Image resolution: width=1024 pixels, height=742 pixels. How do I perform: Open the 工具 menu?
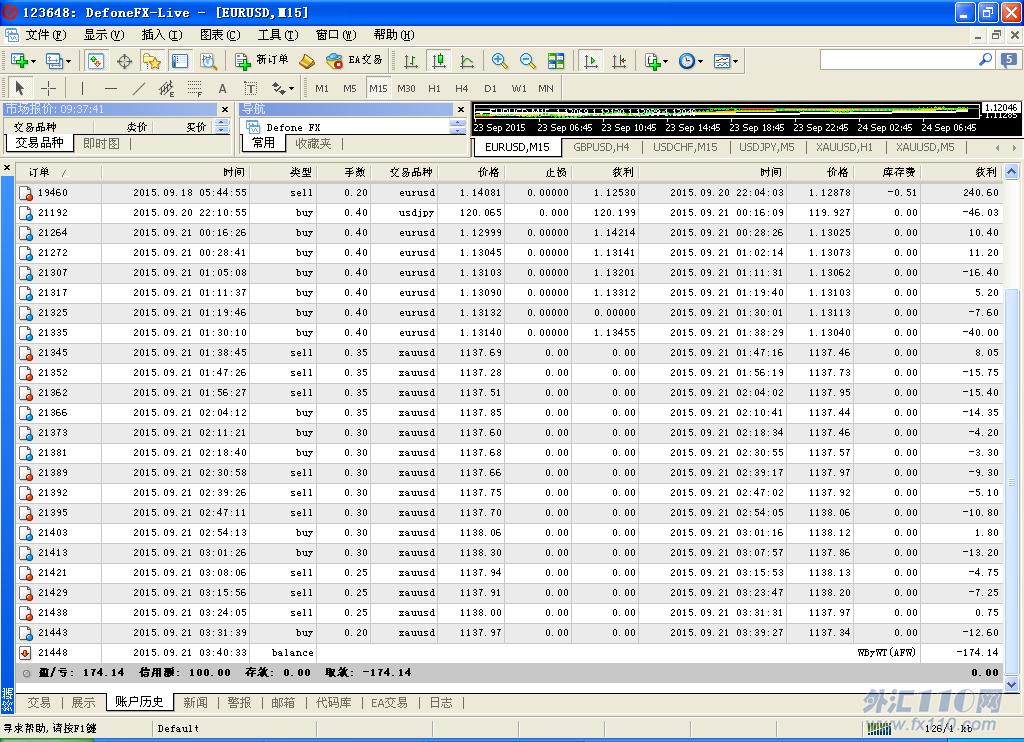click(278, 35)
